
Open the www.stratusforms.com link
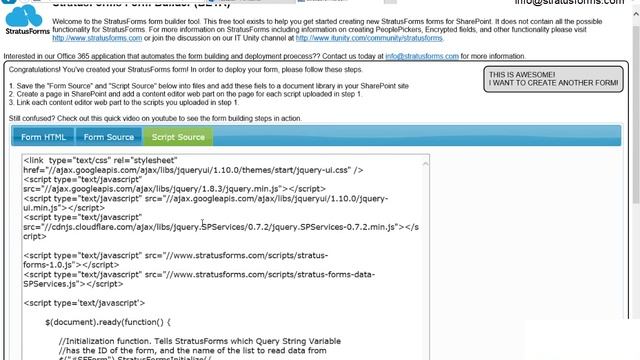click(97, 38)
